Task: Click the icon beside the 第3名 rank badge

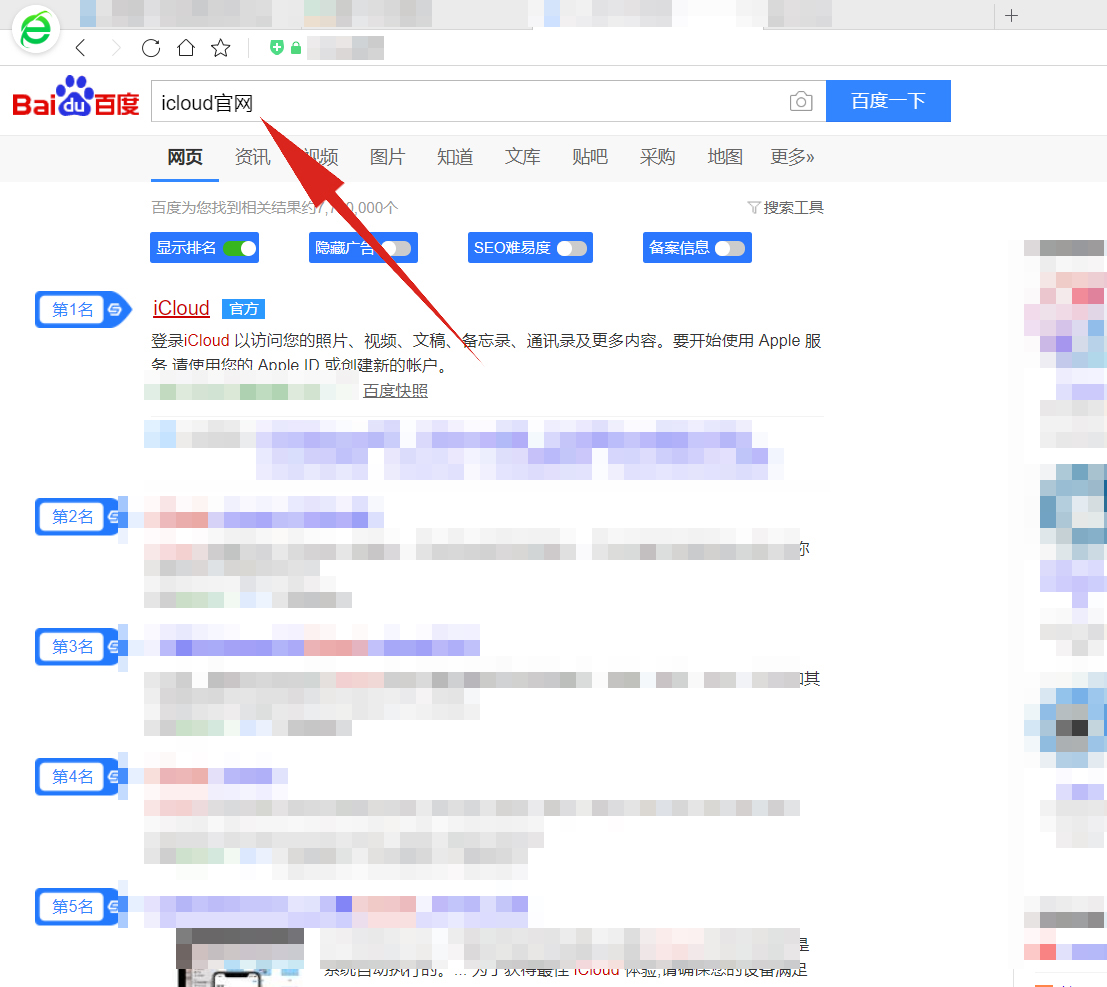Action: [x=114, y=647]
